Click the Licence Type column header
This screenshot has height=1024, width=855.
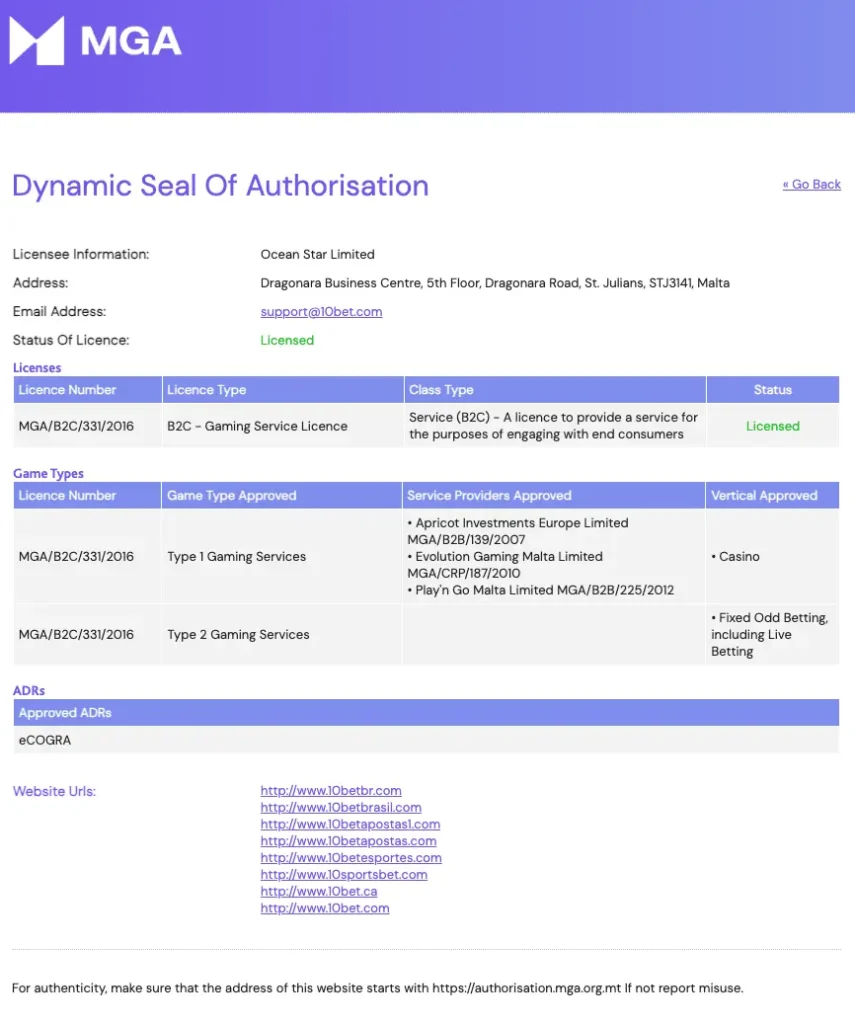(x=206, y=390)
